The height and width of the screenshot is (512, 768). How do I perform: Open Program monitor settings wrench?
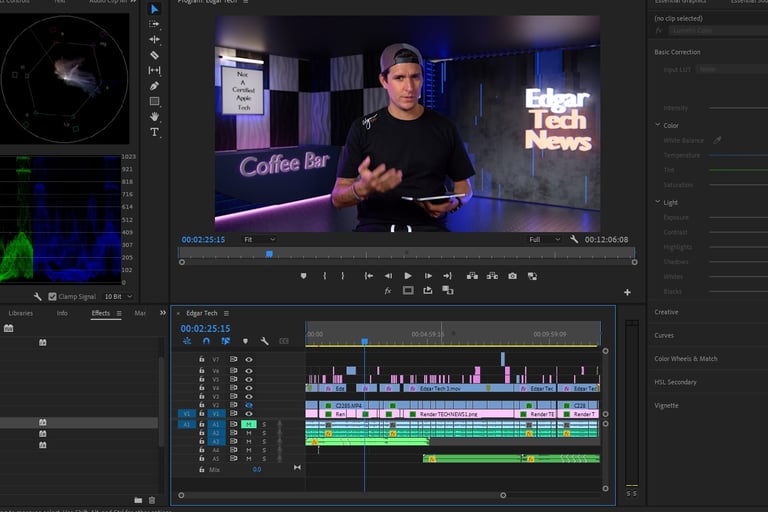574,239
